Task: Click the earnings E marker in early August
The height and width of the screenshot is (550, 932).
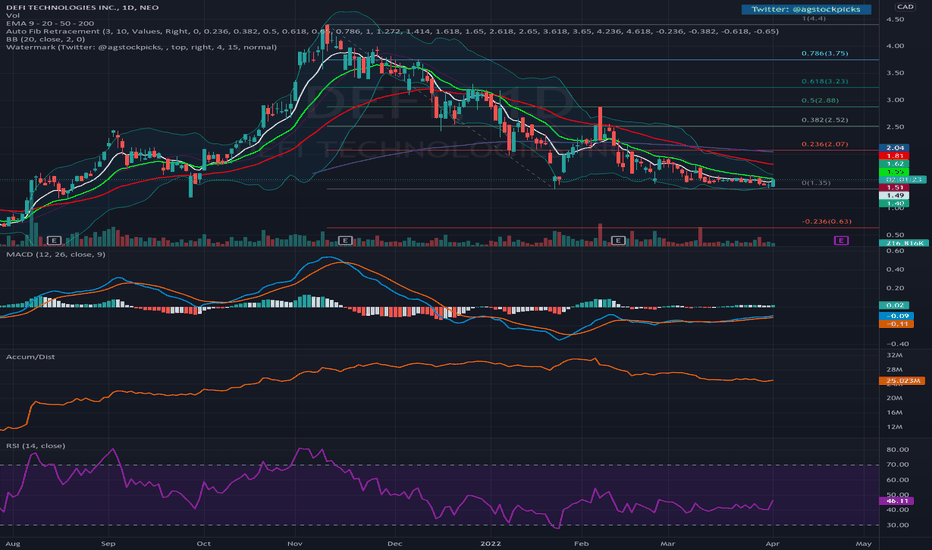Action: click(54, 240)
